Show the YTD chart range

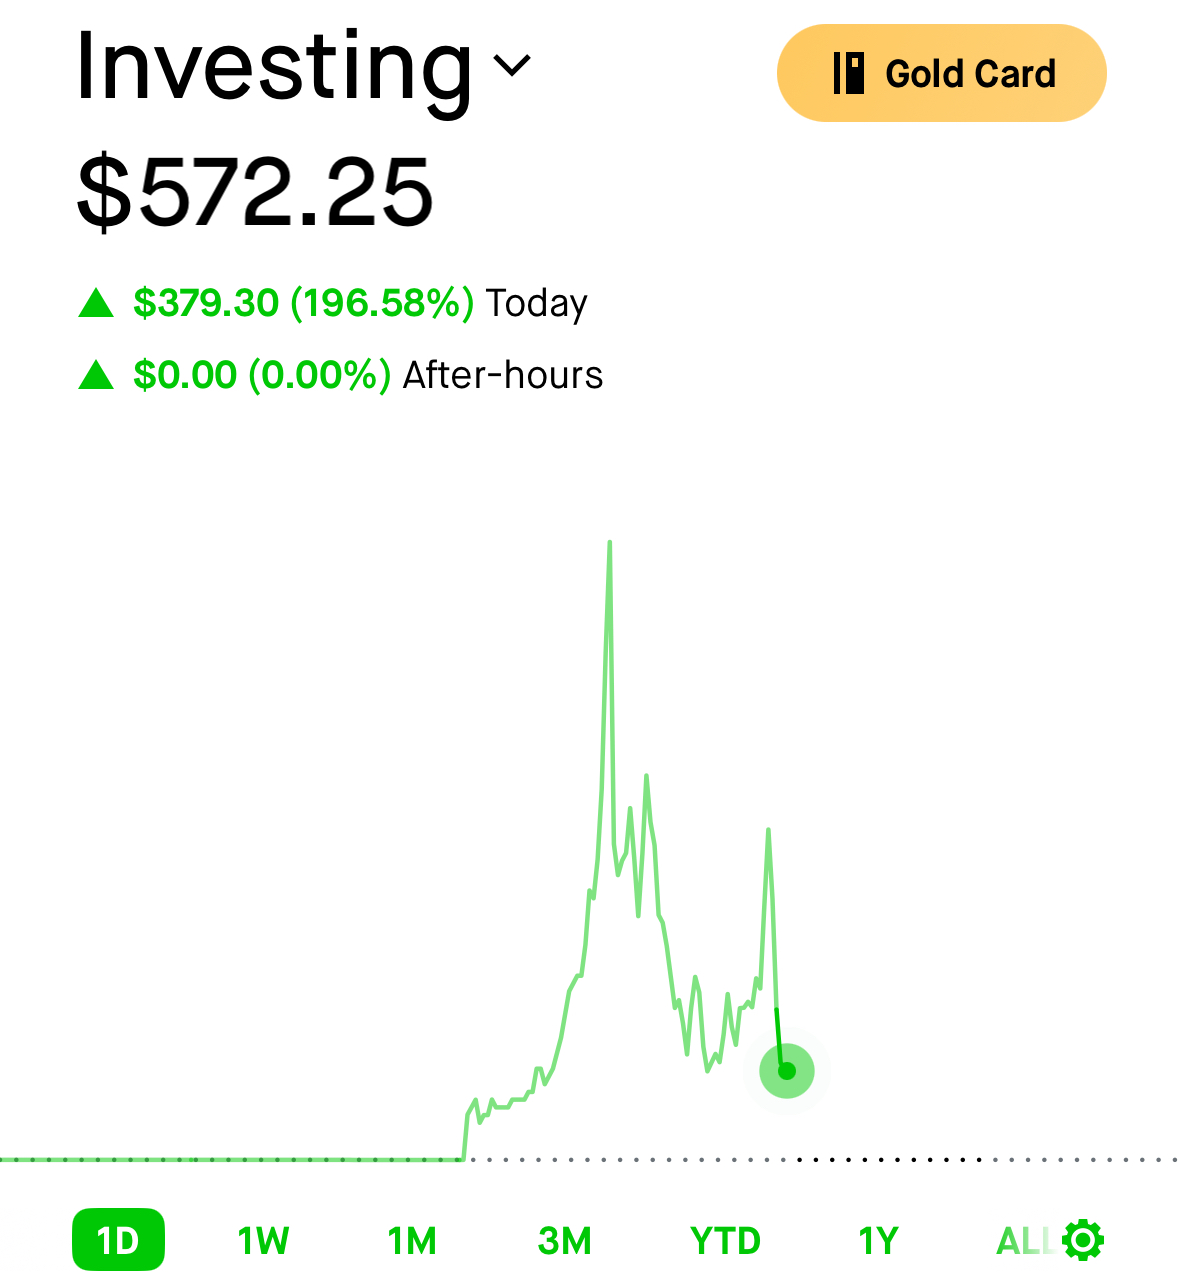pyautogui.click(x=726, y=1241)
